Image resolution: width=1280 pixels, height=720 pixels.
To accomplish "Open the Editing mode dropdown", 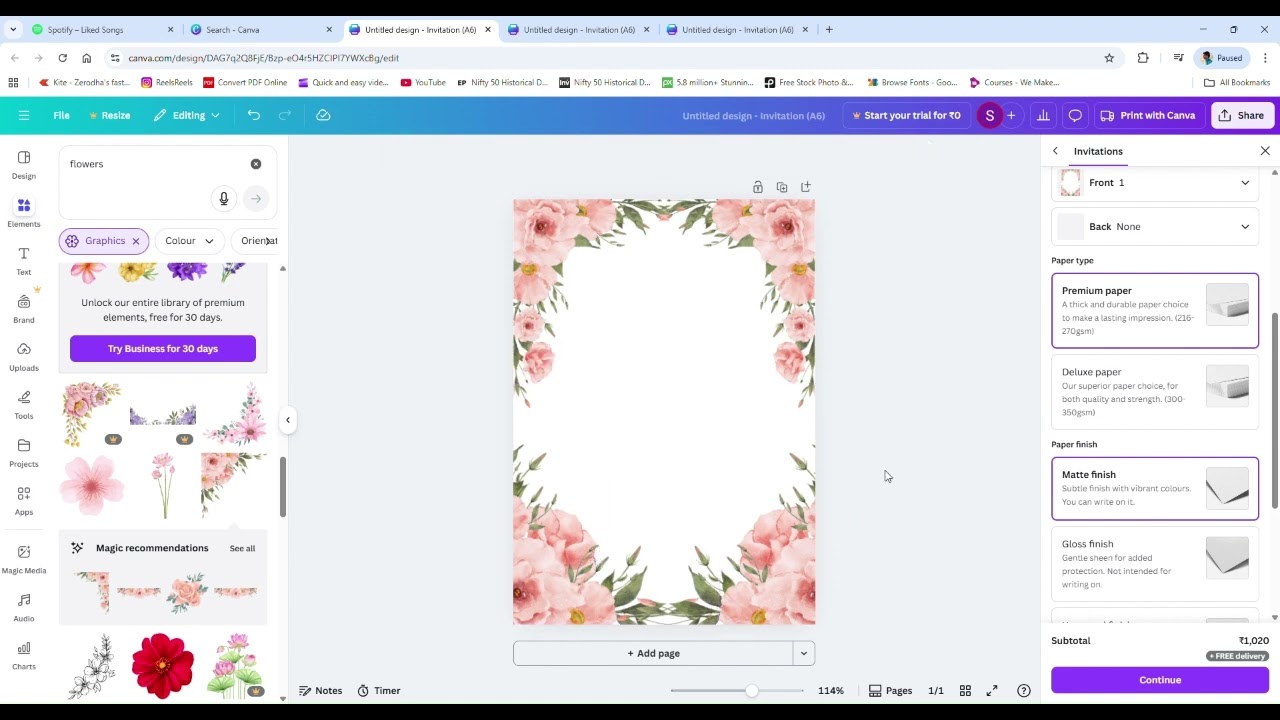I will pos(187,115).
